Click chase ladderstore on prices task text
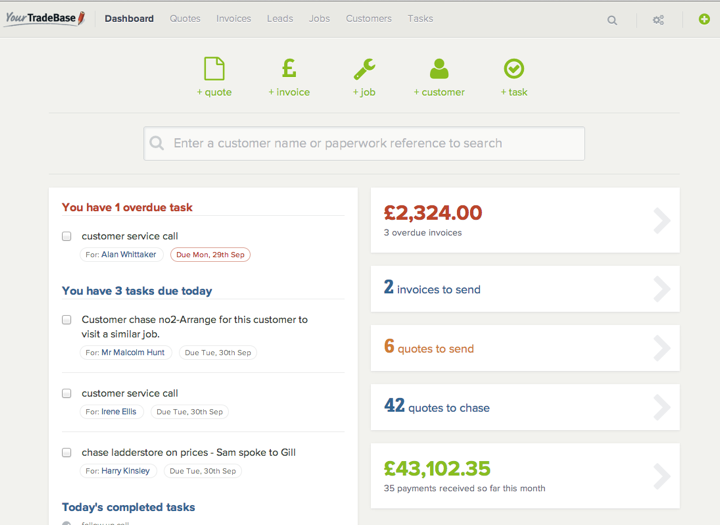Image resolution: width=720 pixels, height=525 pixels. coord(189,452)
